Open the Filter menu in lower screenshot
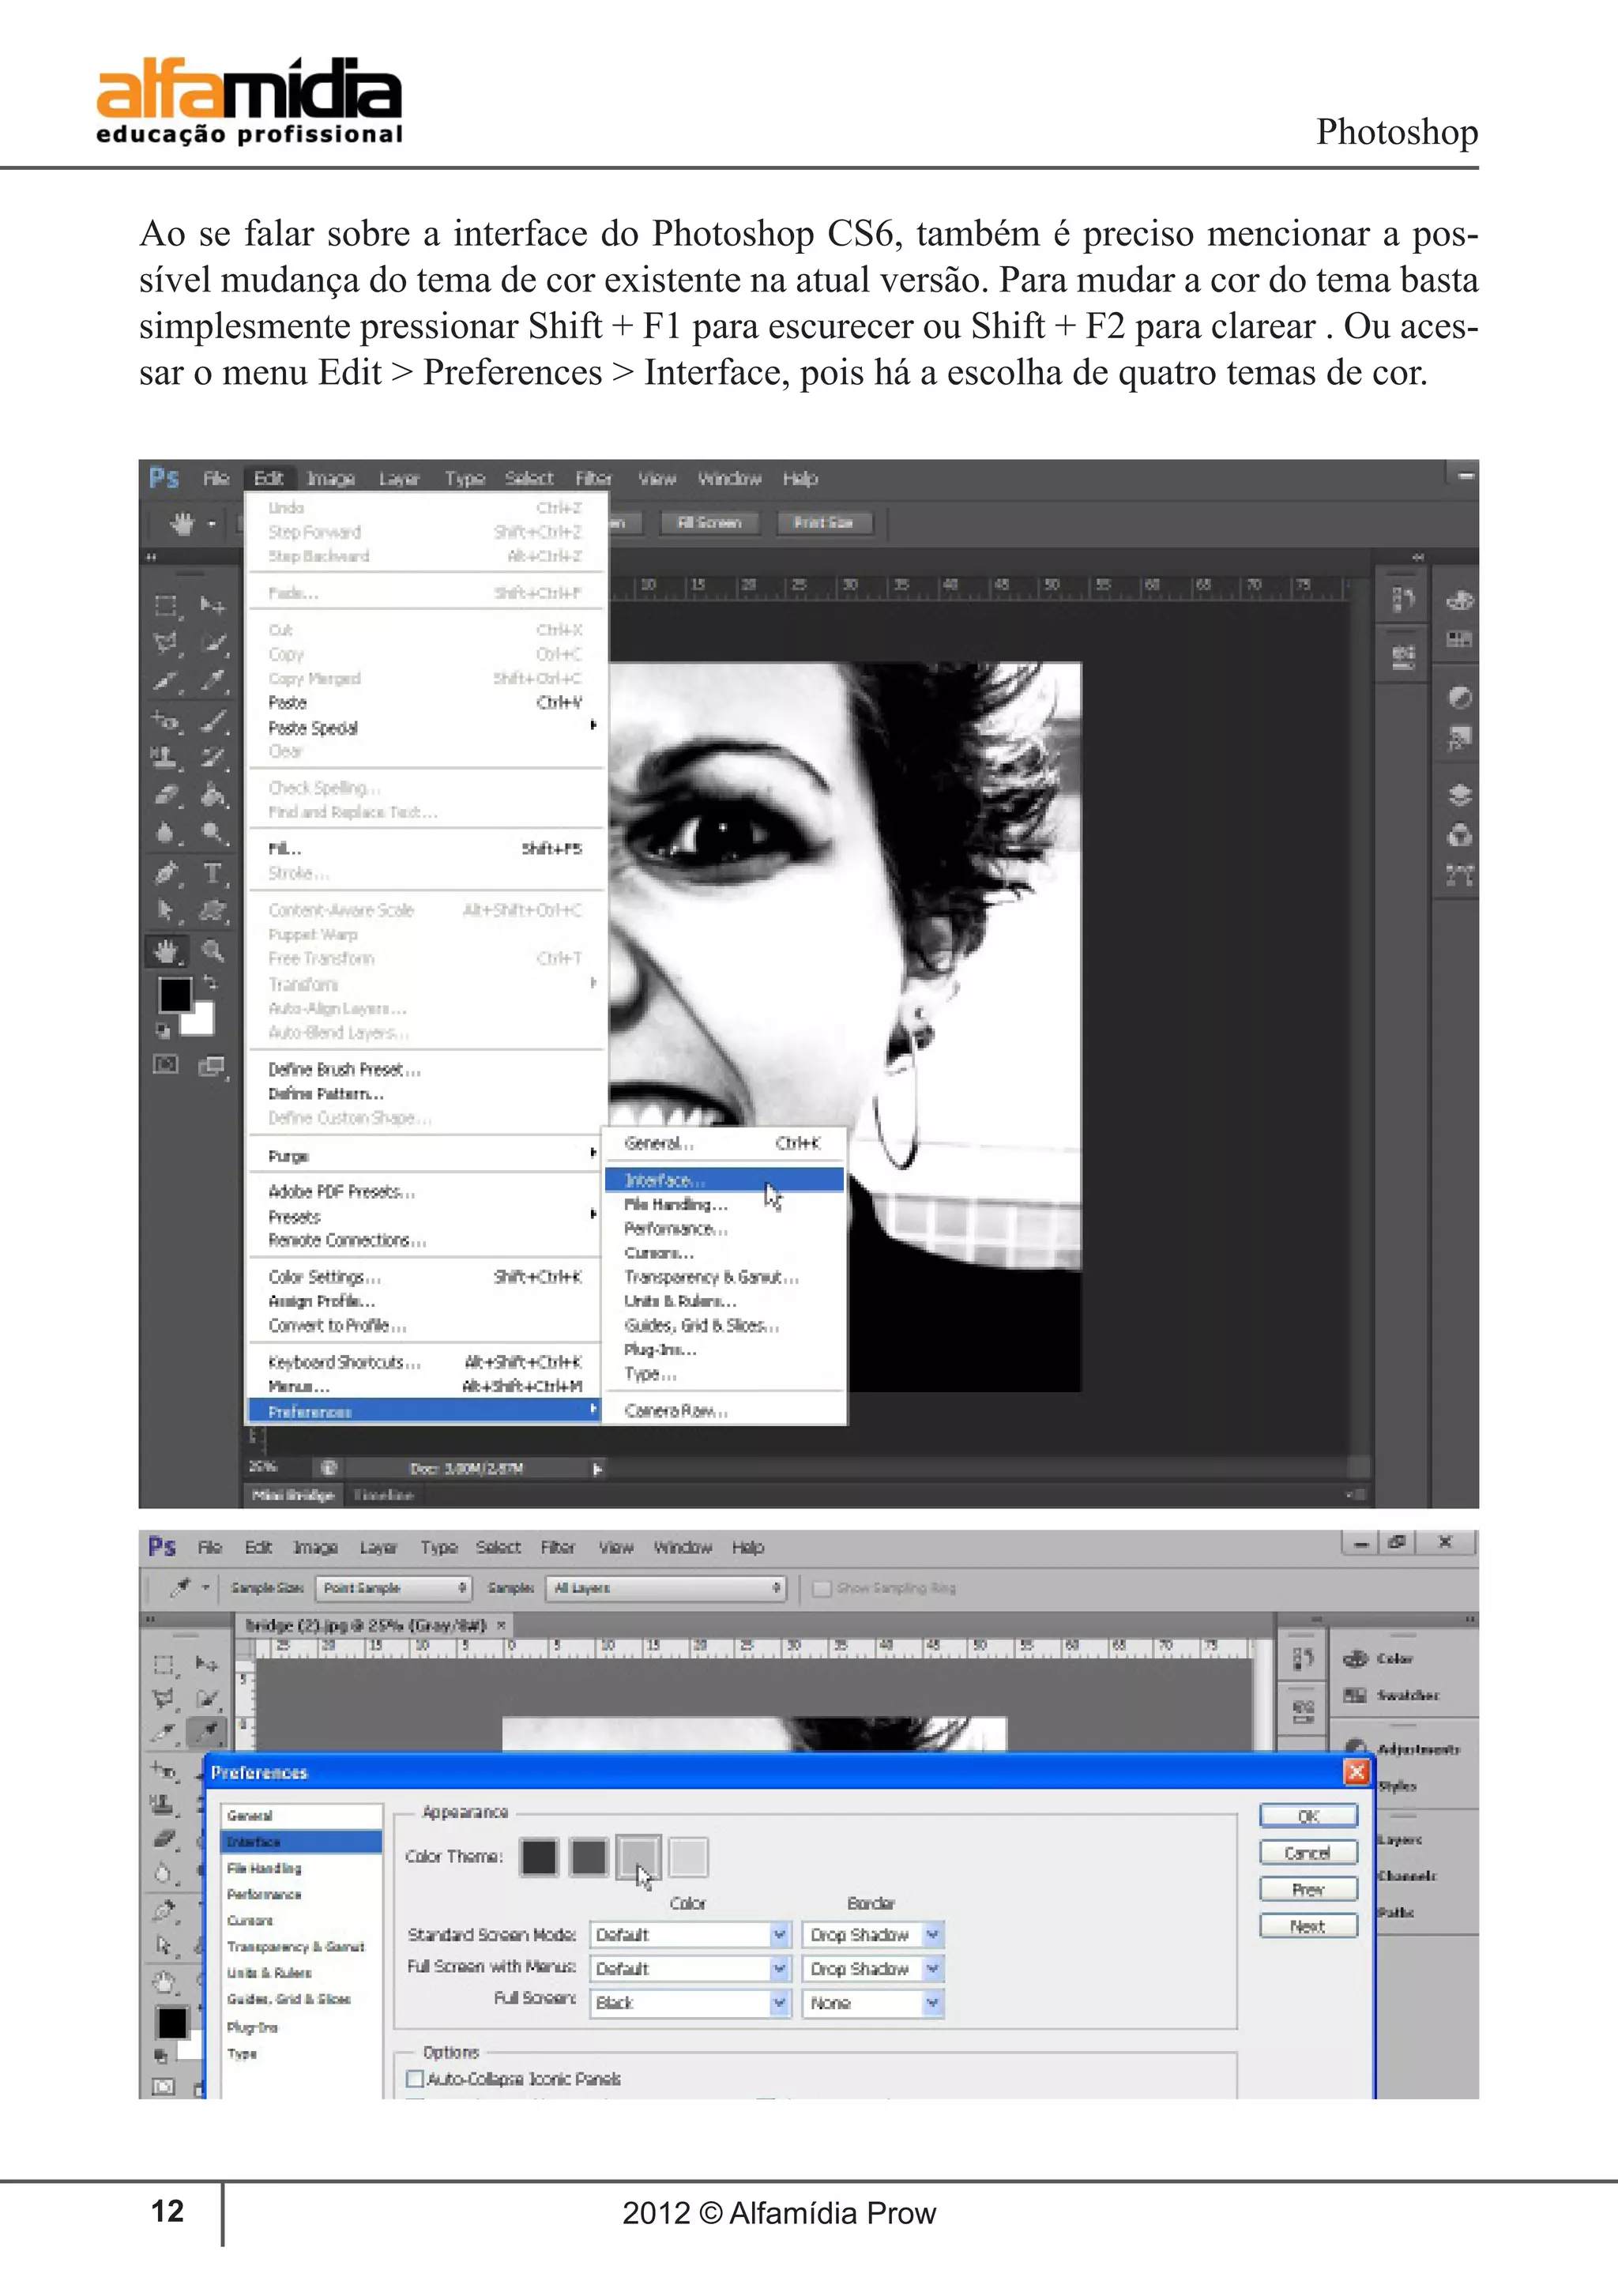 click(x=558, y=1547)
